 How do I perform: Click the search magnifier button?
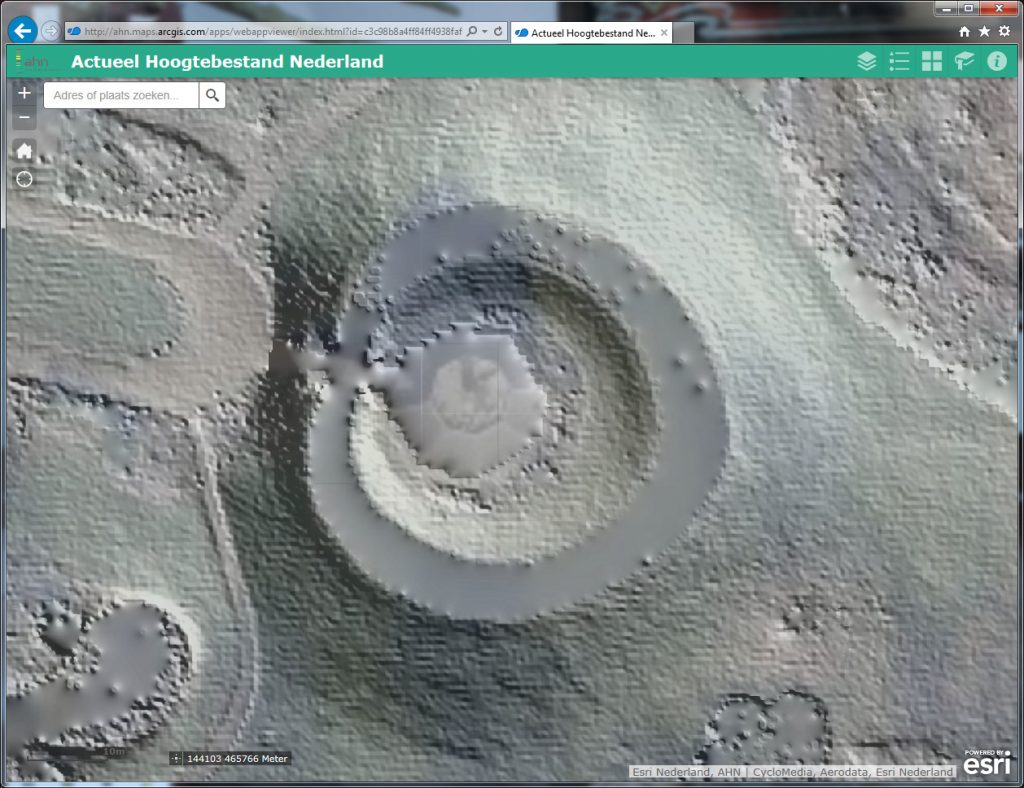pos(212,95)
